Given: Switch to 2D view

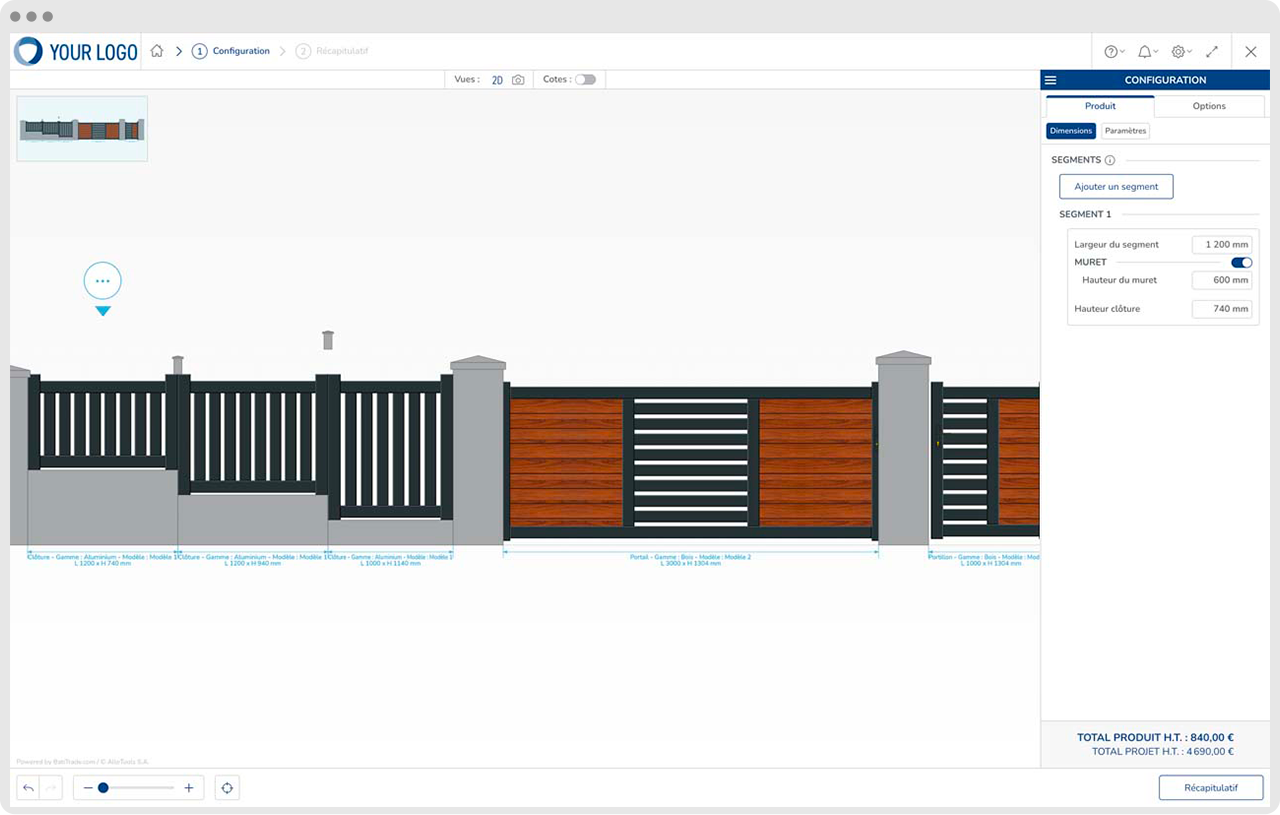Looking at the screenshot, I should click(497, 80).
